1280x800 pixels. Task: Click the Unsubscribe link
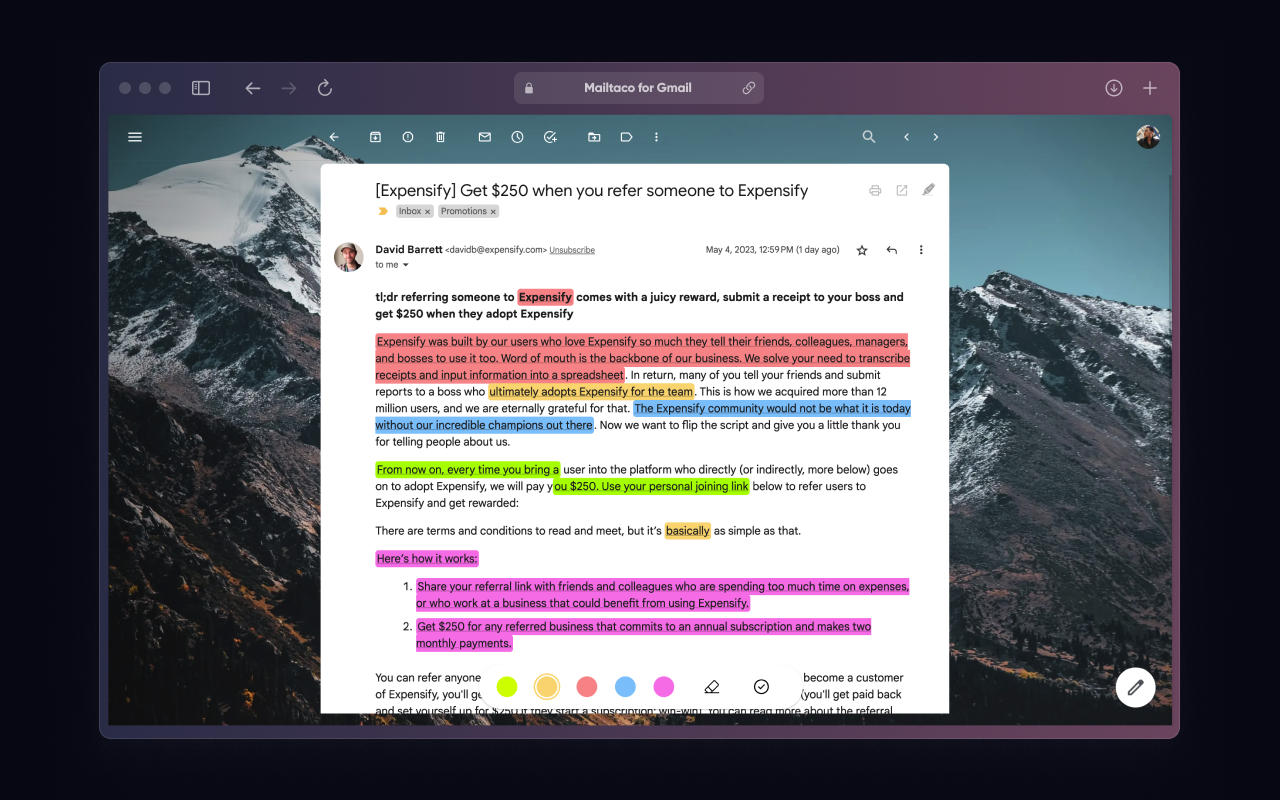click(x=572, y=250)
